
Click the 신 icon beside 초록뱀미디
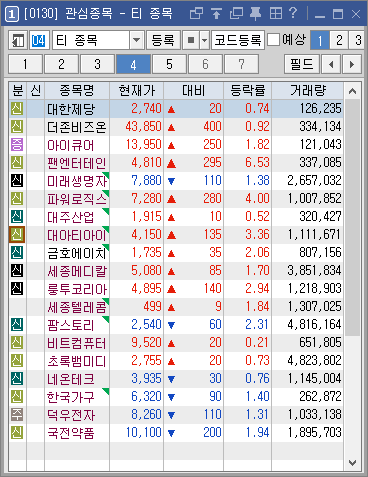17,361
